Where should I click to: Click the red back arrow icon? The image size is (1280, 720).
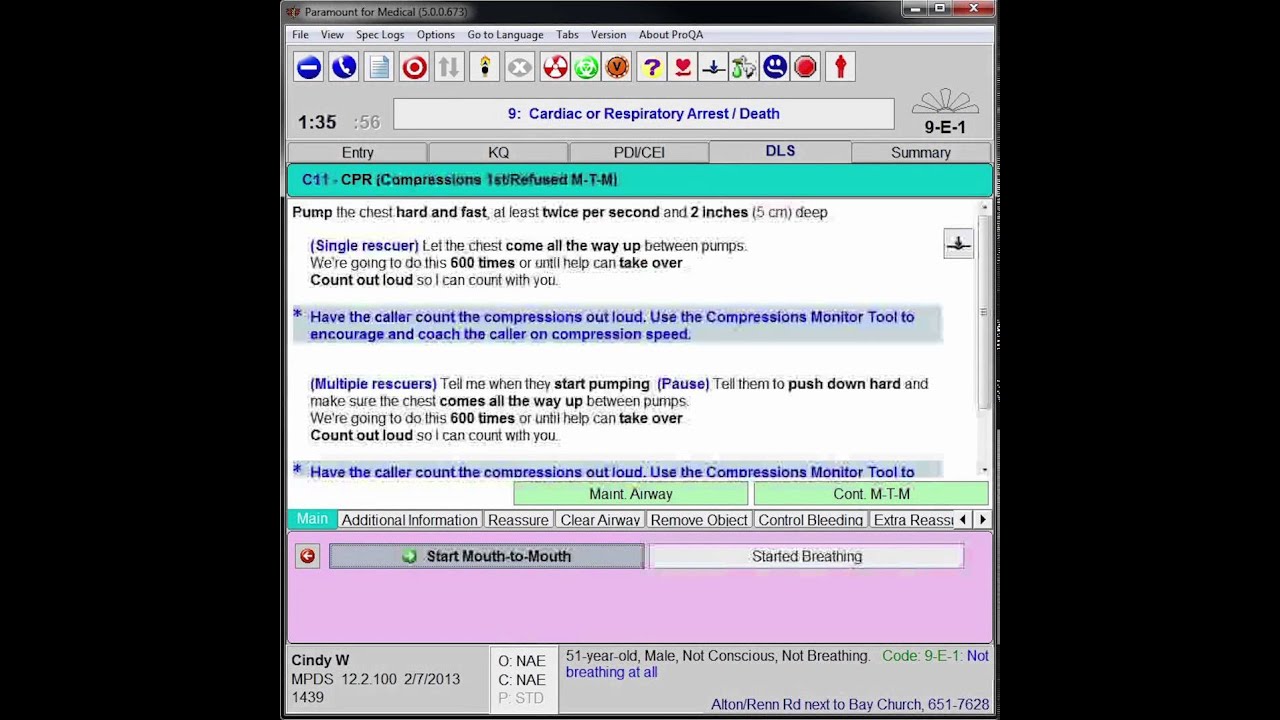(307, 556)
